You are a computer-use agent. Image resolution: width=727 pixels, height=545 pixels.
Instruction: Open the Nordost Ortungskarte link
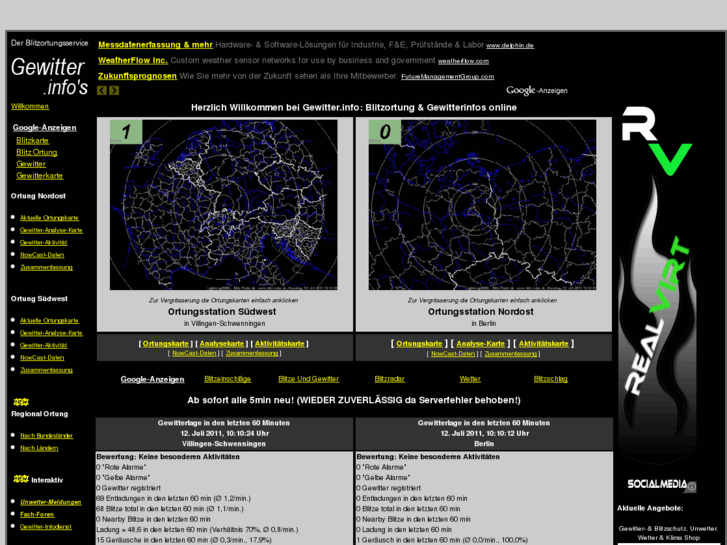point(419,344)
